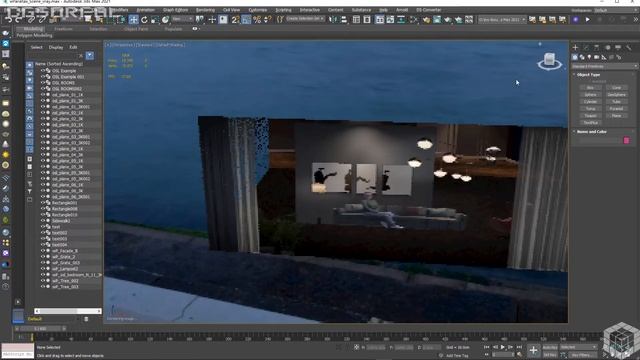This screenshot has height=360, width=640.
Task: Select the Lights category icon
Action: (589, 57)
